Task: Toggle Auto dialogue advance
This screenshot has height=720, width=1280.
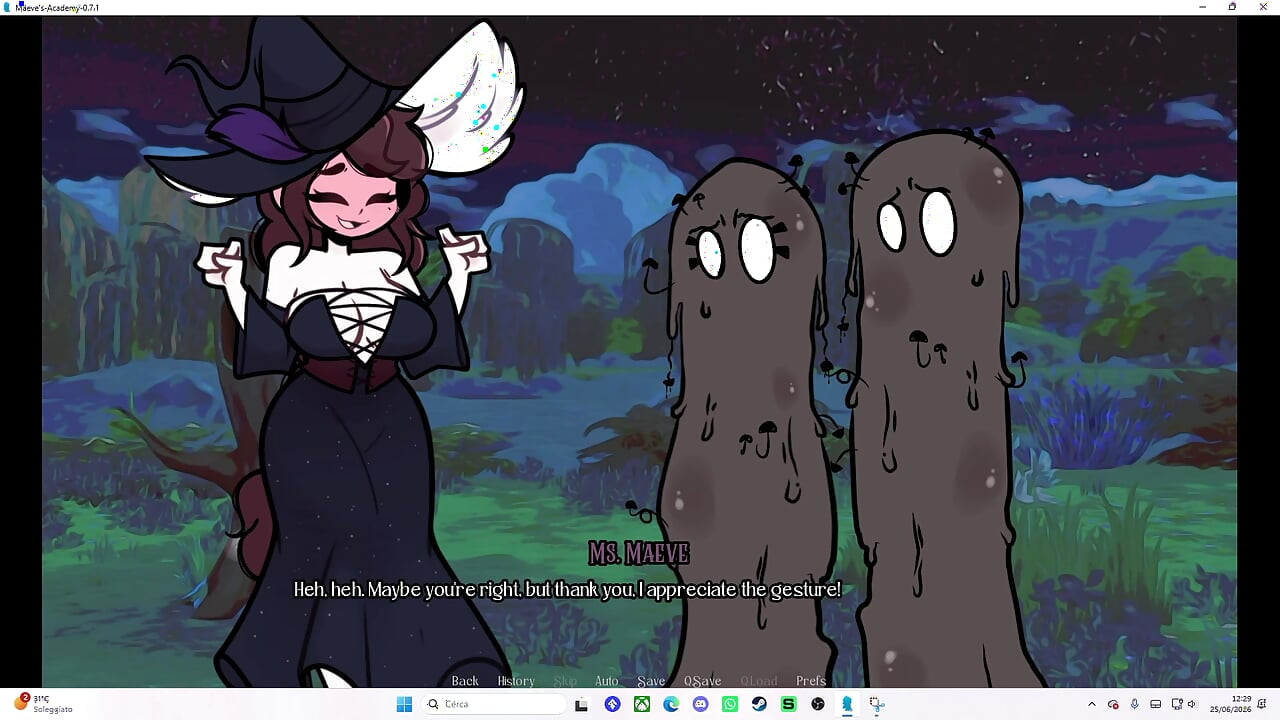Action: click(607, 681)
